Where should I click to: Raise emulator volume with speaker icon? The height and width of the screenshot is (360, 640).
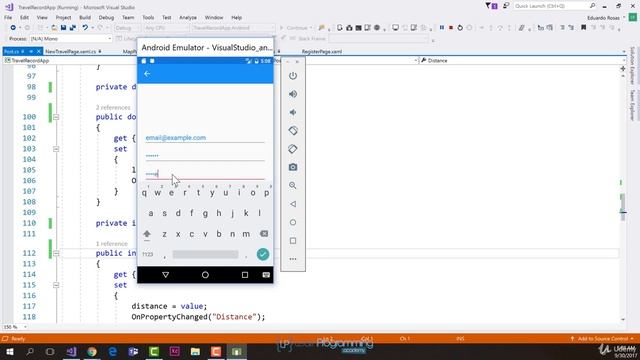point(293,94)
